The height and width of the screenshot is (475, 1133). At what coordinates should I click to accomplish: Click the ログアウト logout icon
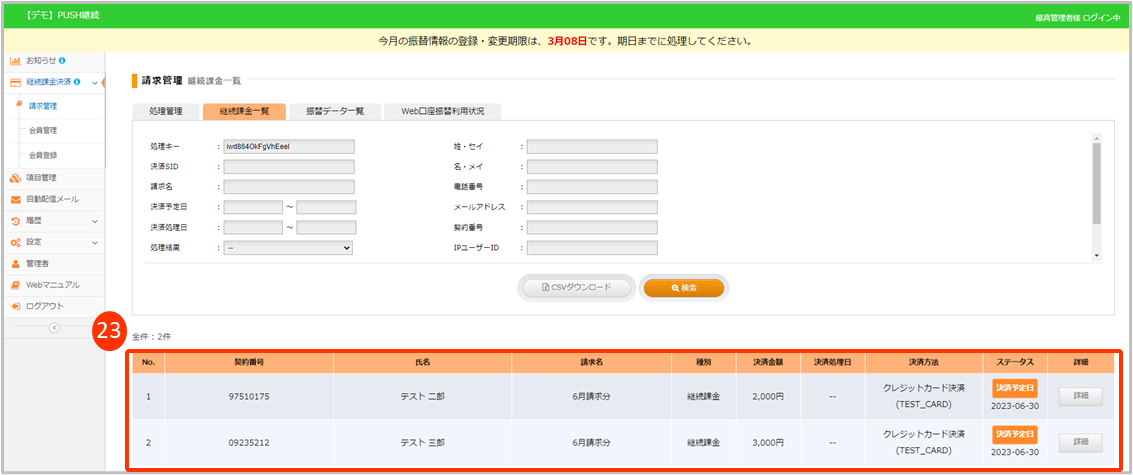pos(16,306)
